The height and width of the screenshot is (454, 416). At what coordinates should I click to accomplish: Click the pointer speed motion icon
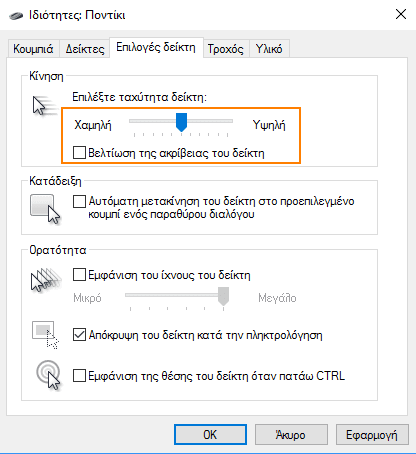[44, 105]
